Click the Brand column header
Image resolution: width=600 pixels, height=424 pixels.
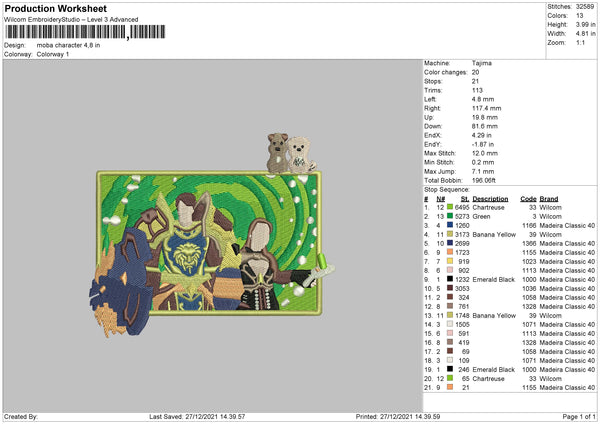pos(549,199)
